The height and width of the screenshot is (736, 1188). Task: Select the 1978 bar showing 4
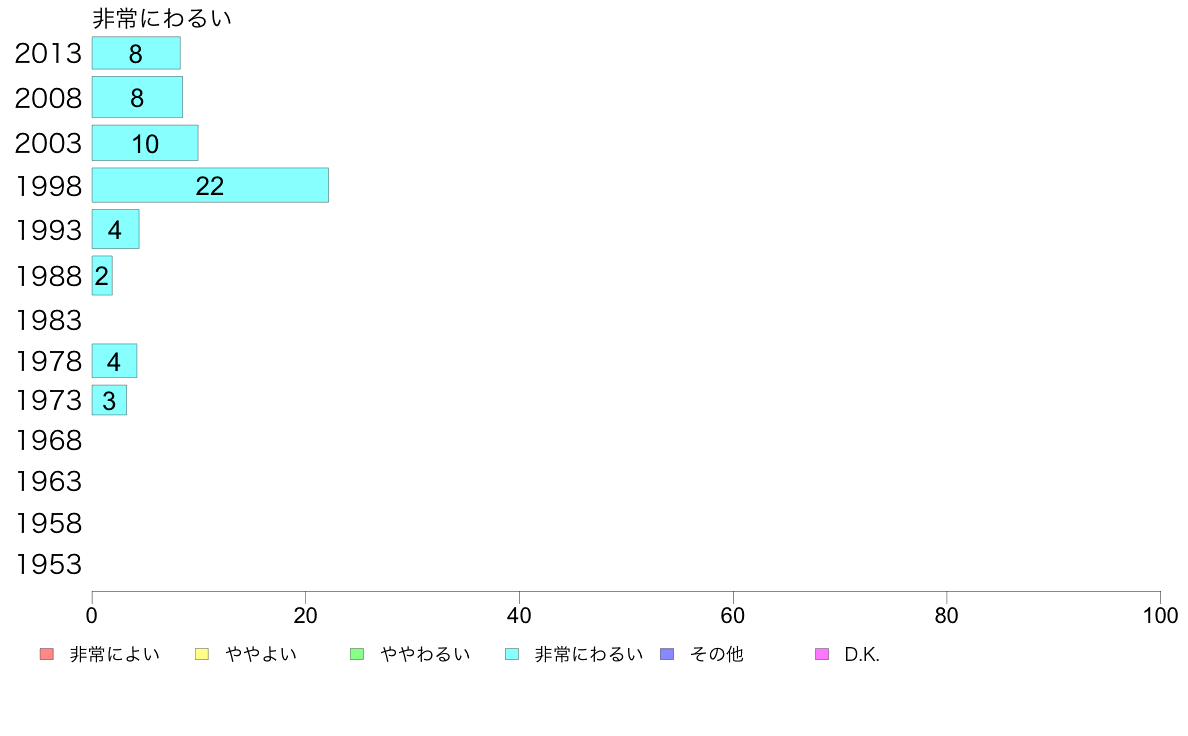[114, 361]
